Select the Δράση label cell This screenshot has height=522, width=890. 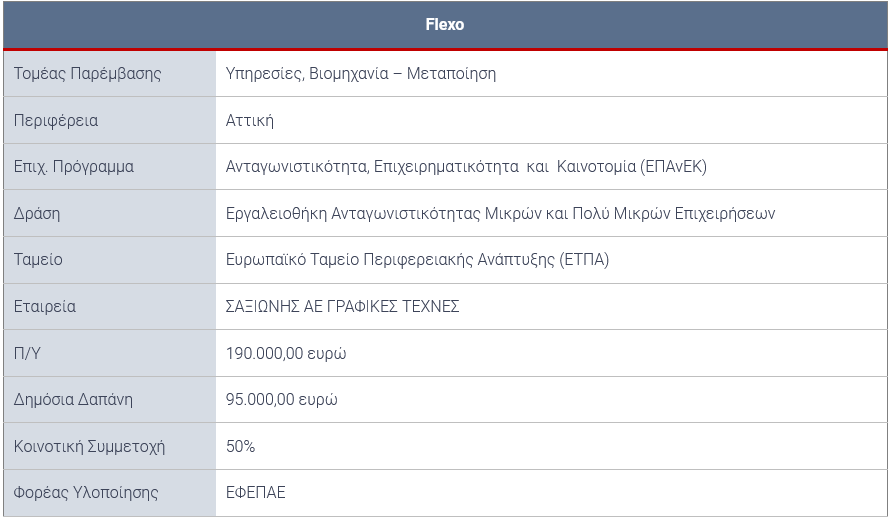(x=110, y=213)
